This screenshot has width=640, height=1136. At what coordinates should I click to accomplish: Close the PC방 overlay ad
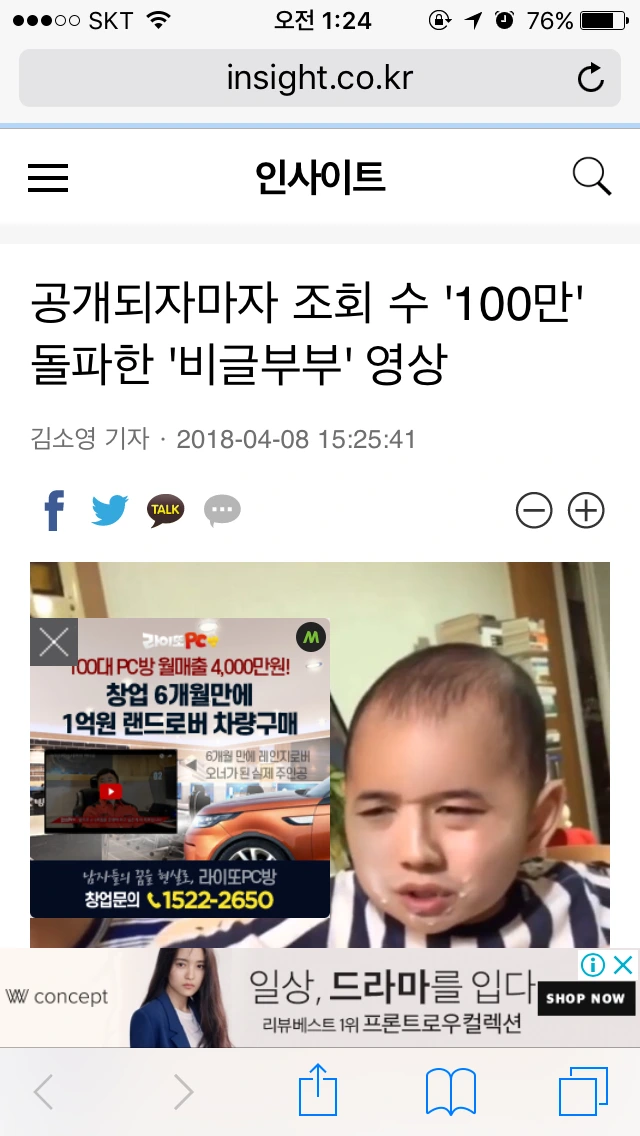54,642
